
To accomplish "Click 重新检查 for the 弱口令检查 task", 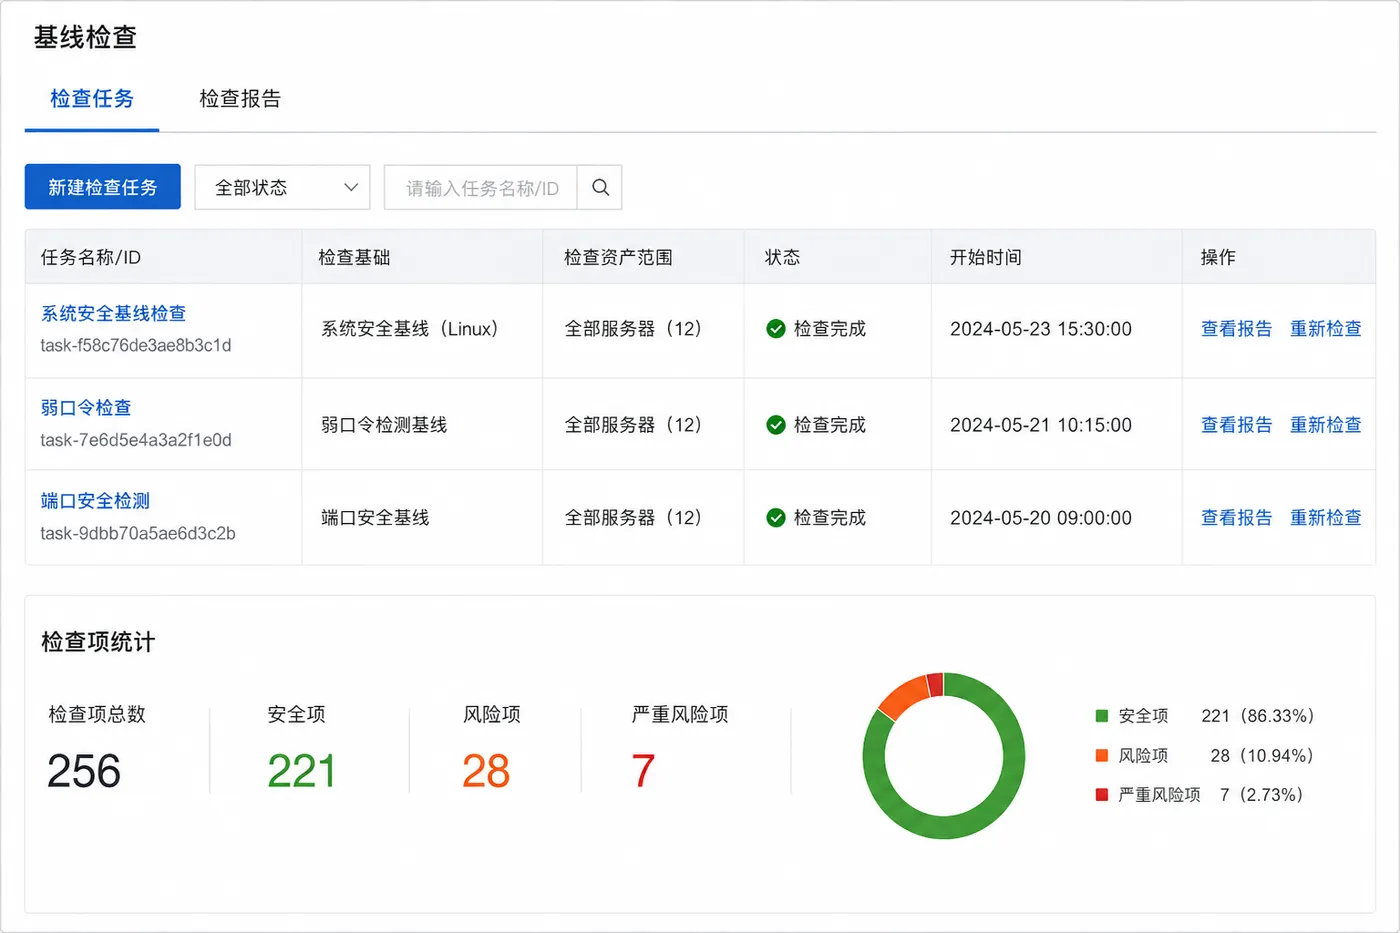I will [x=1325, y=425].
